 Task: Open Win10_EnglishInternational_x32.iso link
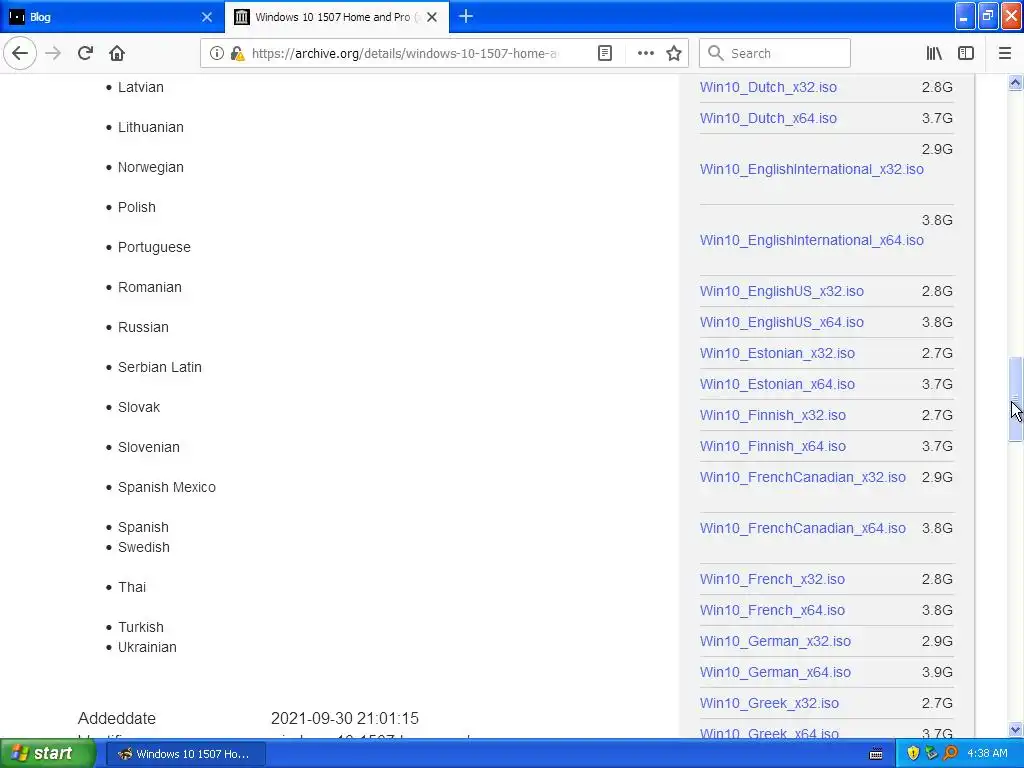[x=812, y=169]
